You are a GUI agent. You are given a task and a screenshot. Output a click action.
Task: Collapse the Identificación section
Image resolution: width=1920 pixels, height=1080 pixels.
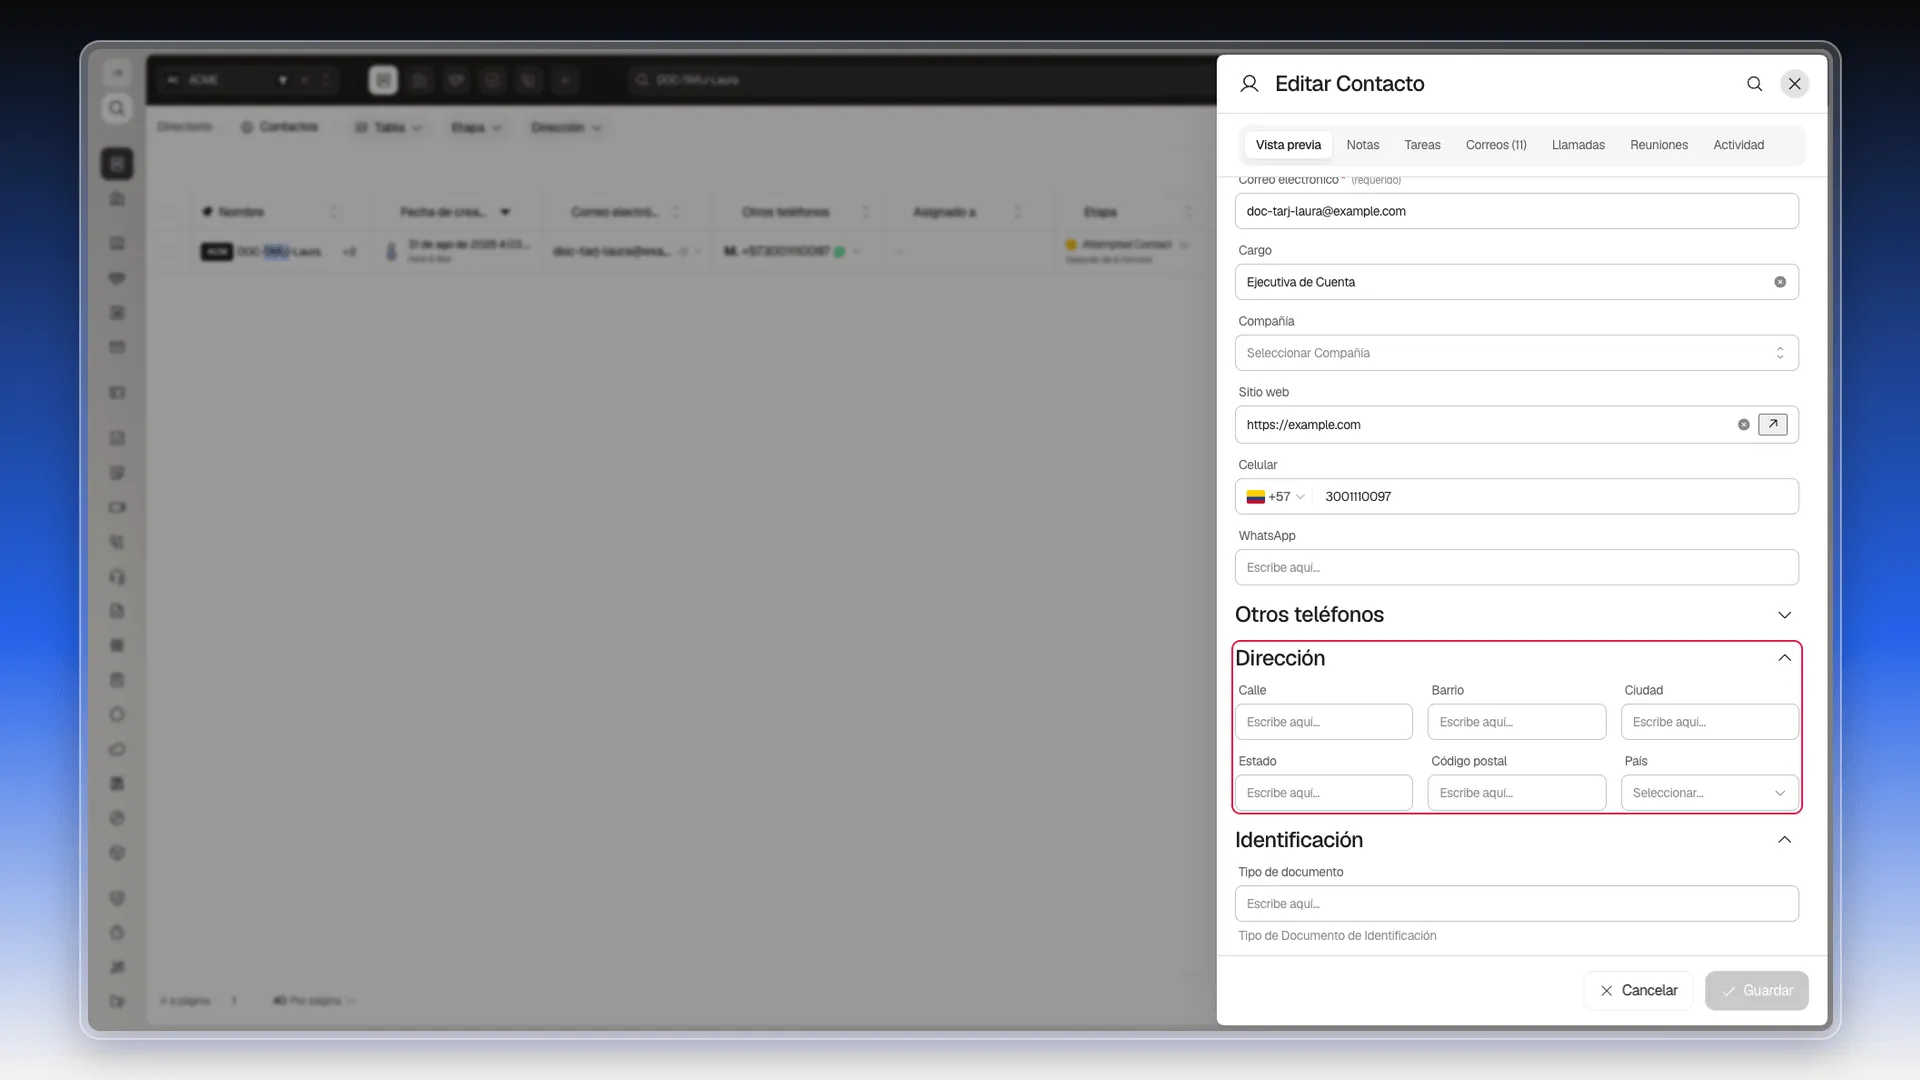1784,840
